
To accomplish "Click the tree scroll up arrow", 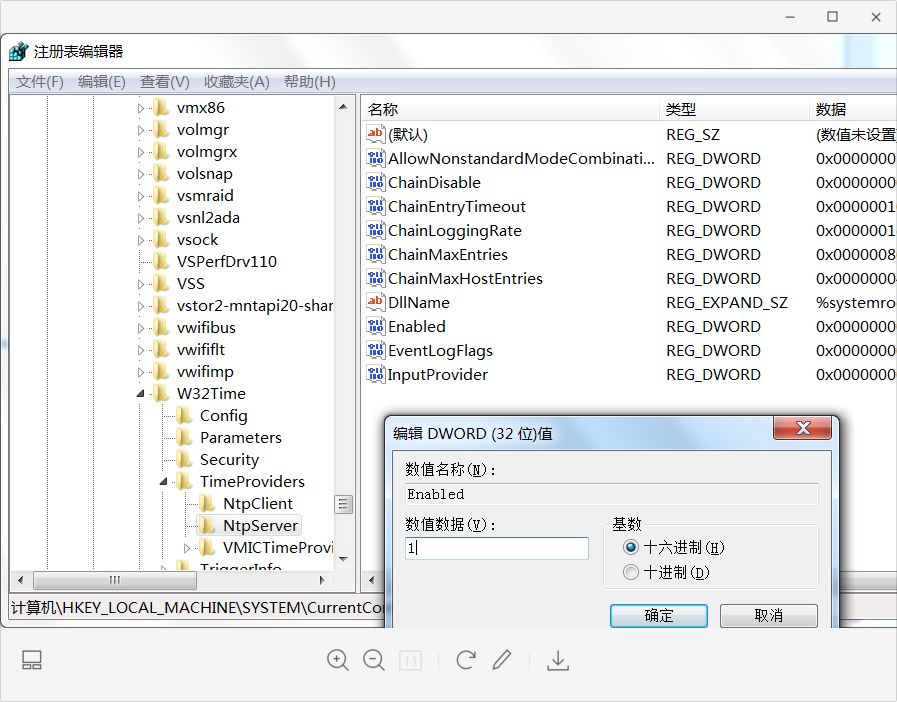I will click(x=343, y=106).
